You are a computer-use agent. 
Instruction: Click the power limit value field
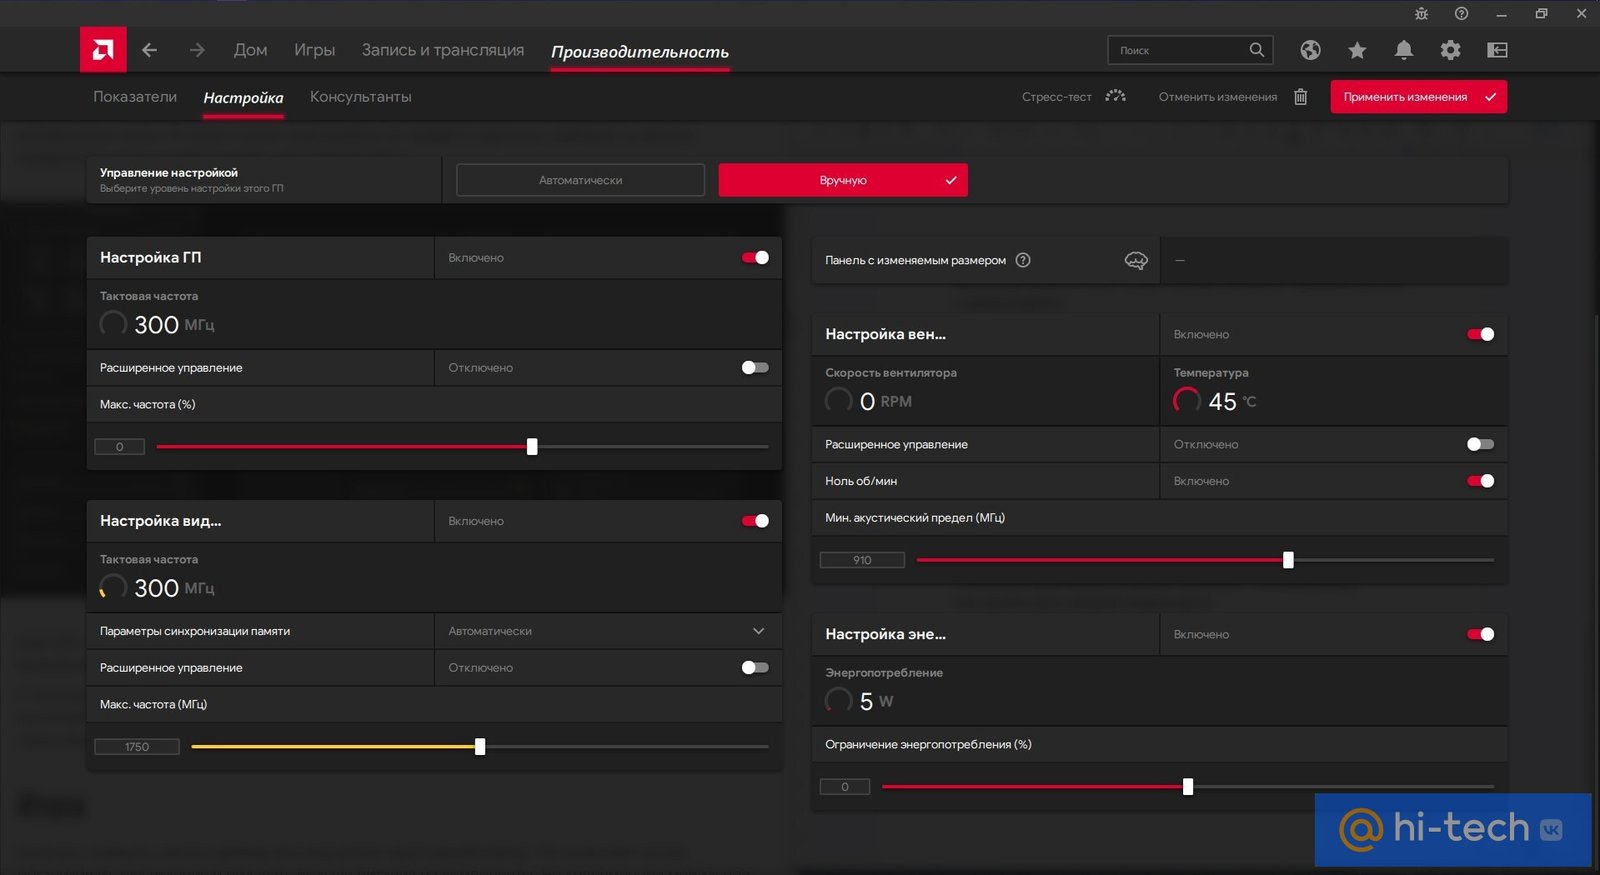tap(845, 787)
